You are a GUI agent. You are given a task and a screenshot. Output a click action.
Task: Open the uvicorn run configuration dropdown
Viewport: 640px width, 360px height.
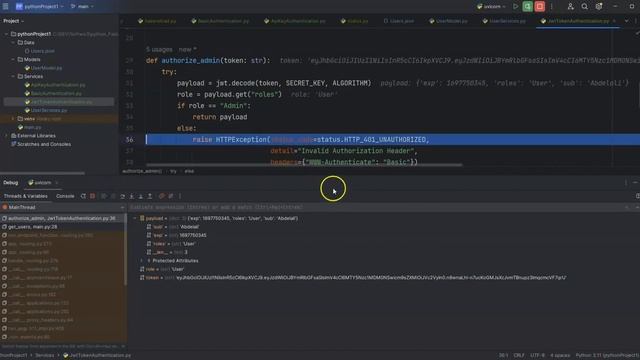point(491,7)
